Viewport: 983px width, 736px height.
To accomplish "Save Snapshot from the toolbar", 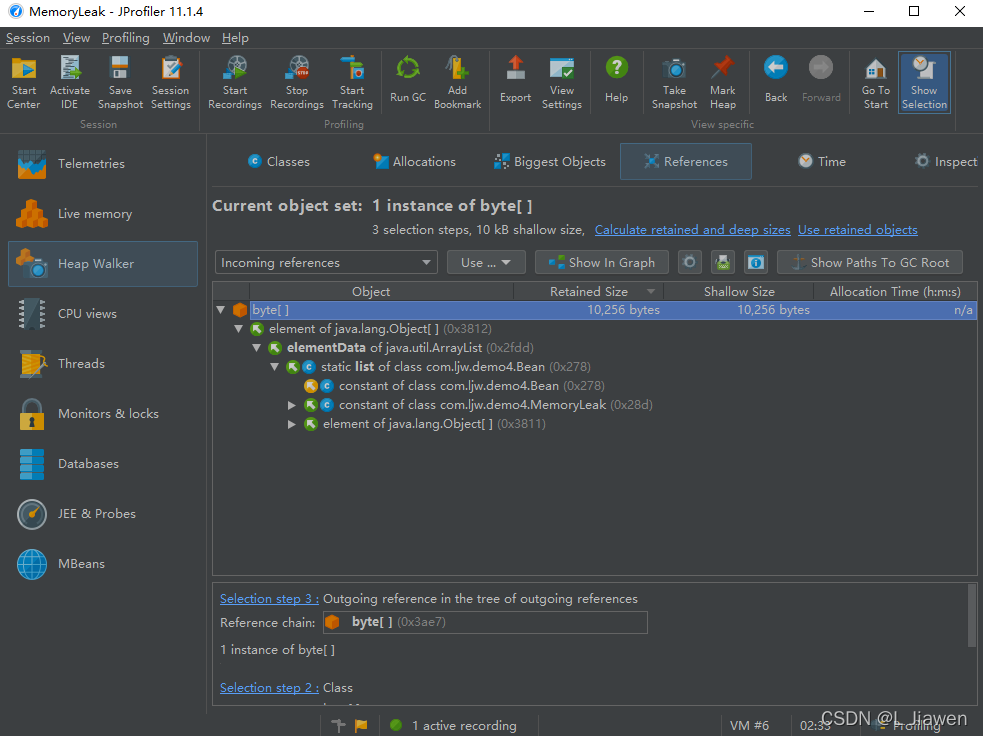I will [120, 83].
